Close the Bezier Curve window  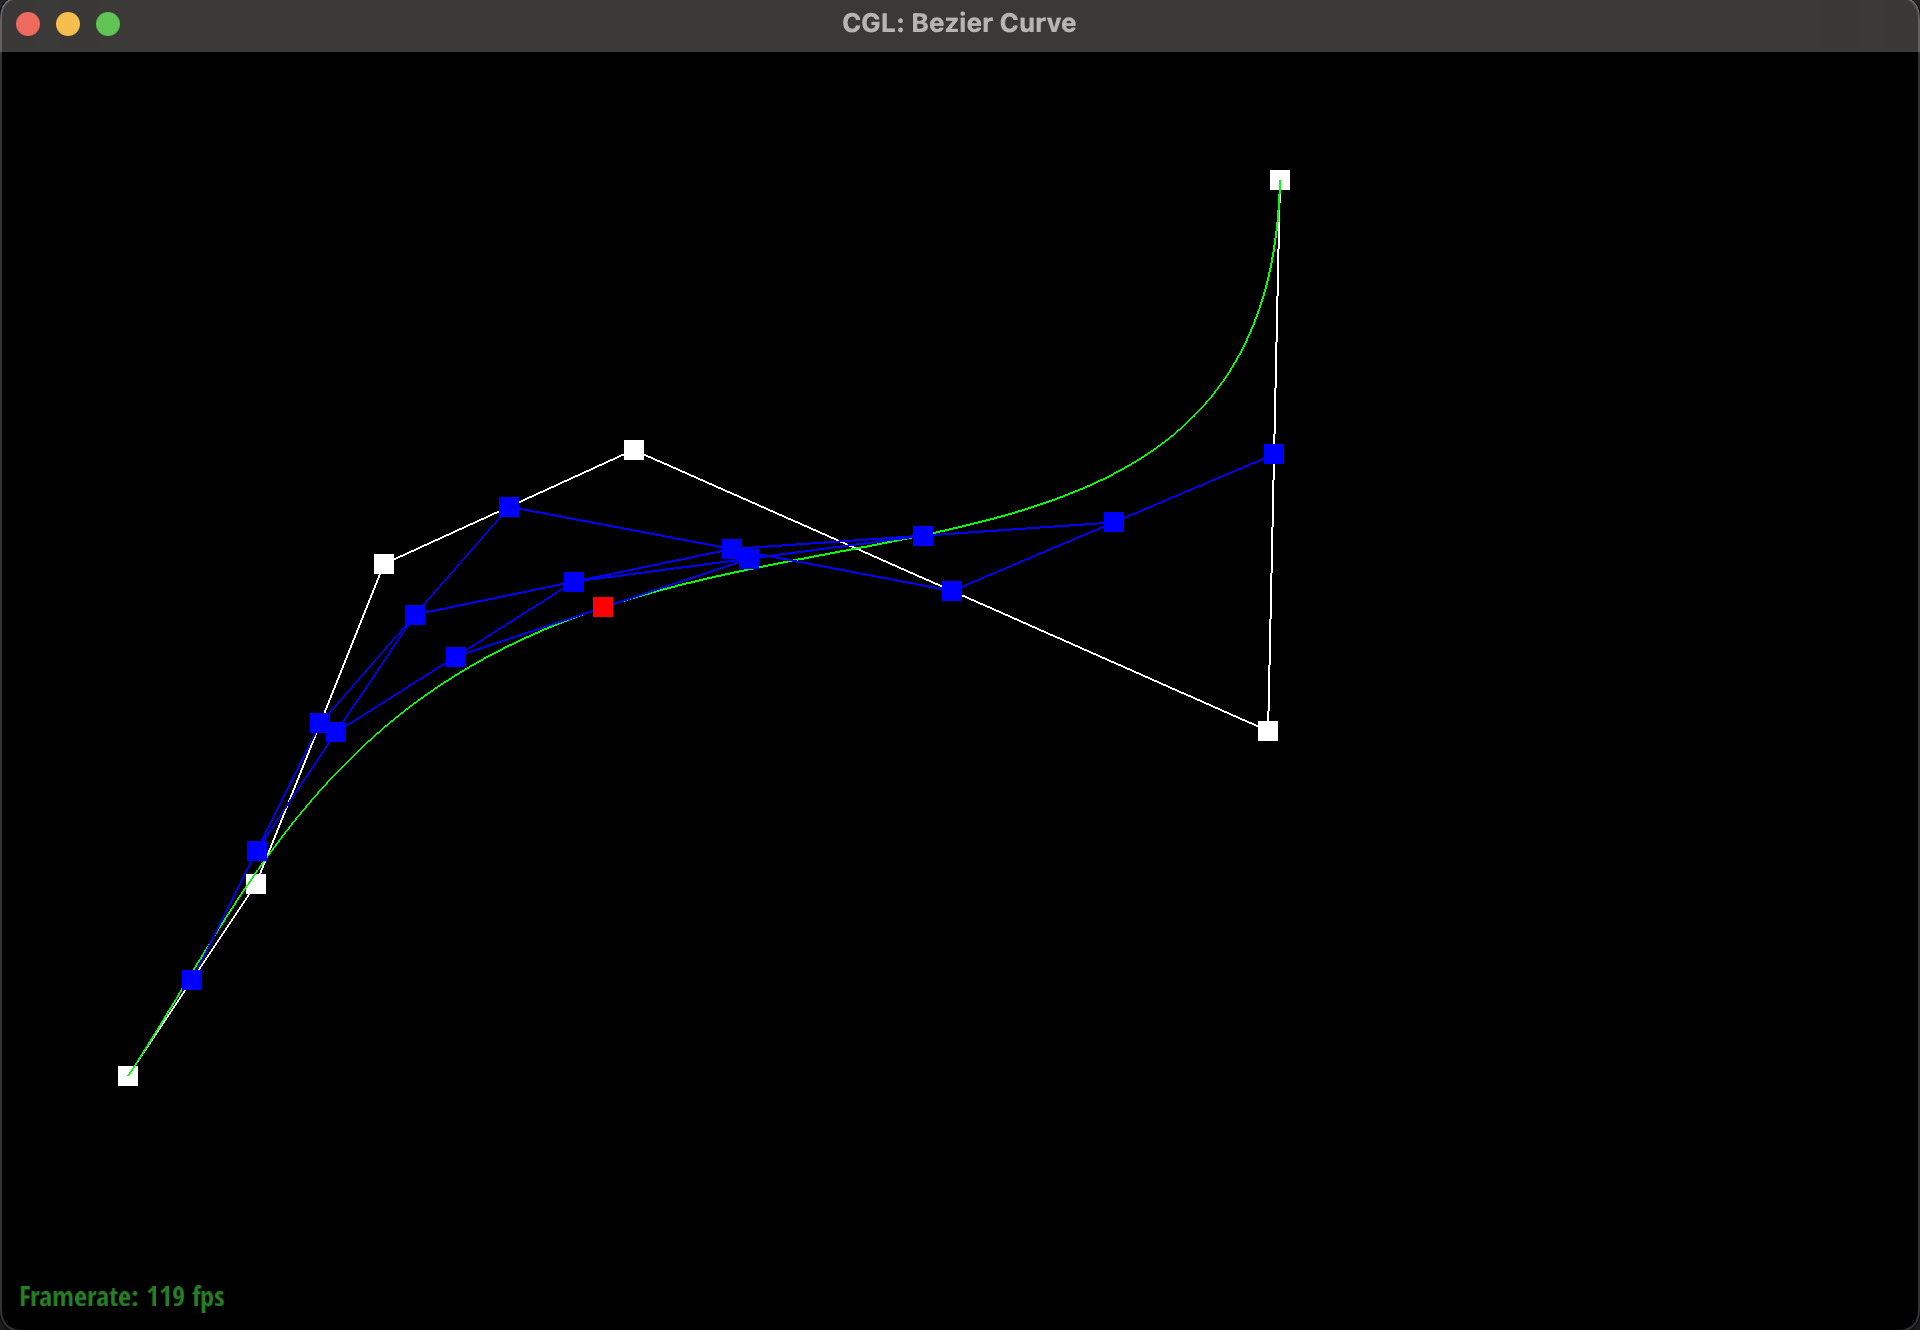[x=28, y=24]
